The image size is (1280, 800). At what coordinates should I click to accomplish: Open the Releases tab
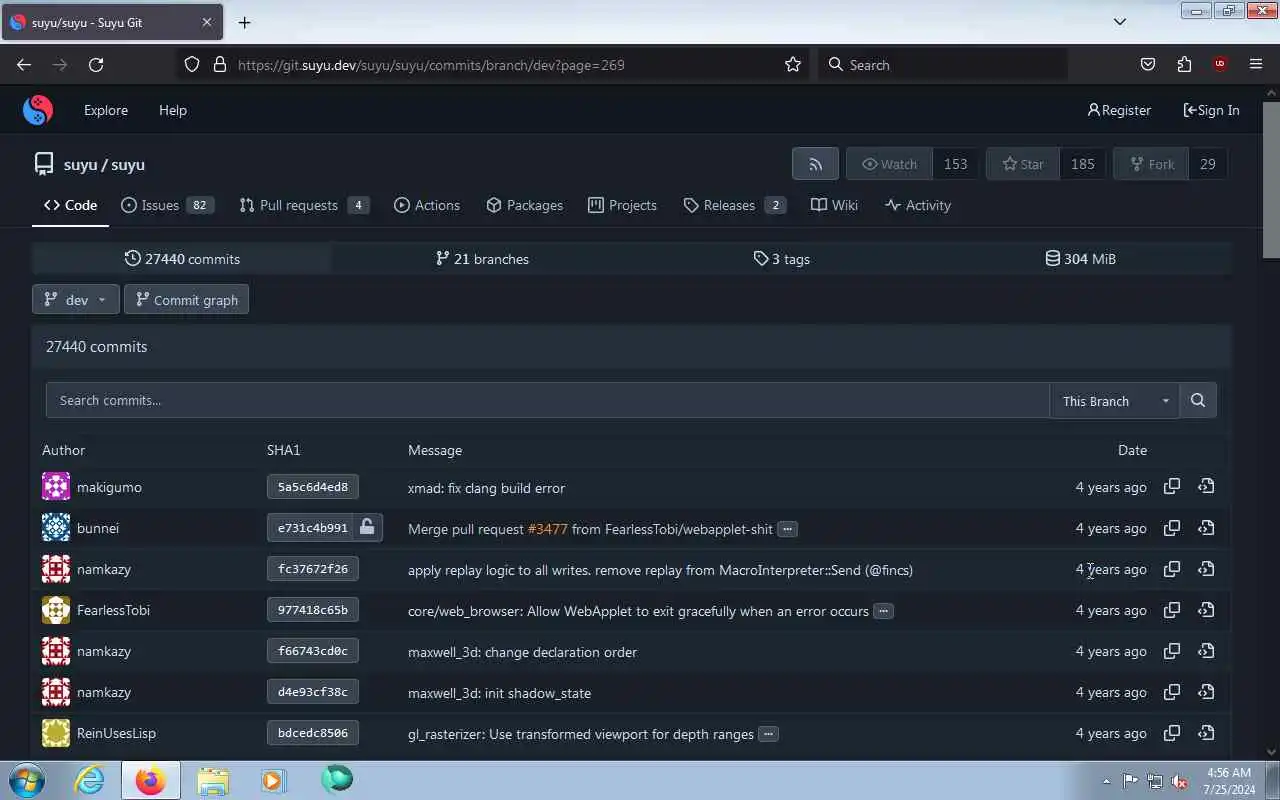pos(734,205)
